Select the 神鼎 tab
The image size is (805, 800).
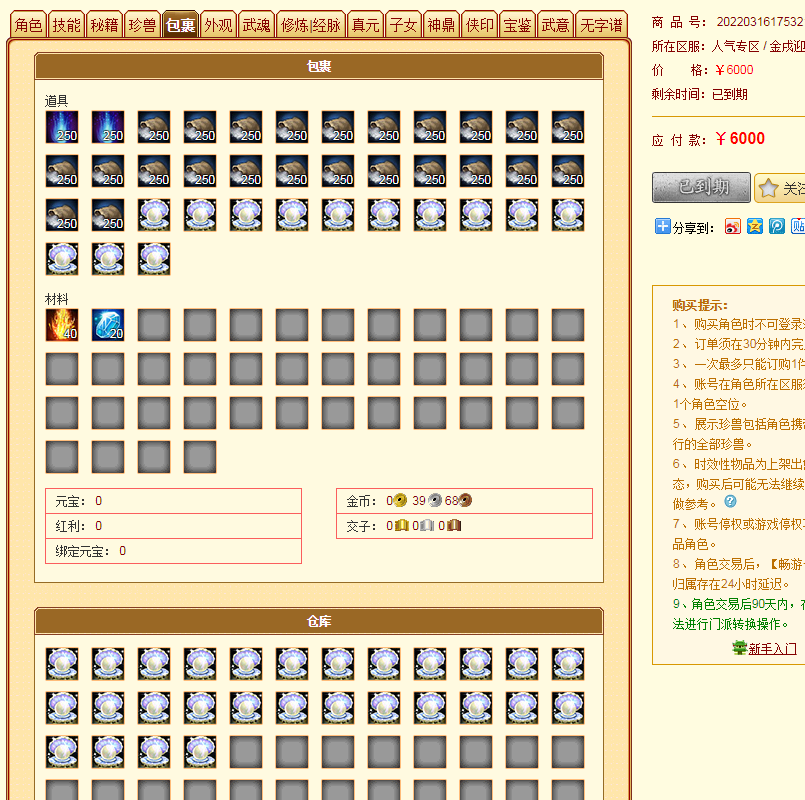coord(441,25)
